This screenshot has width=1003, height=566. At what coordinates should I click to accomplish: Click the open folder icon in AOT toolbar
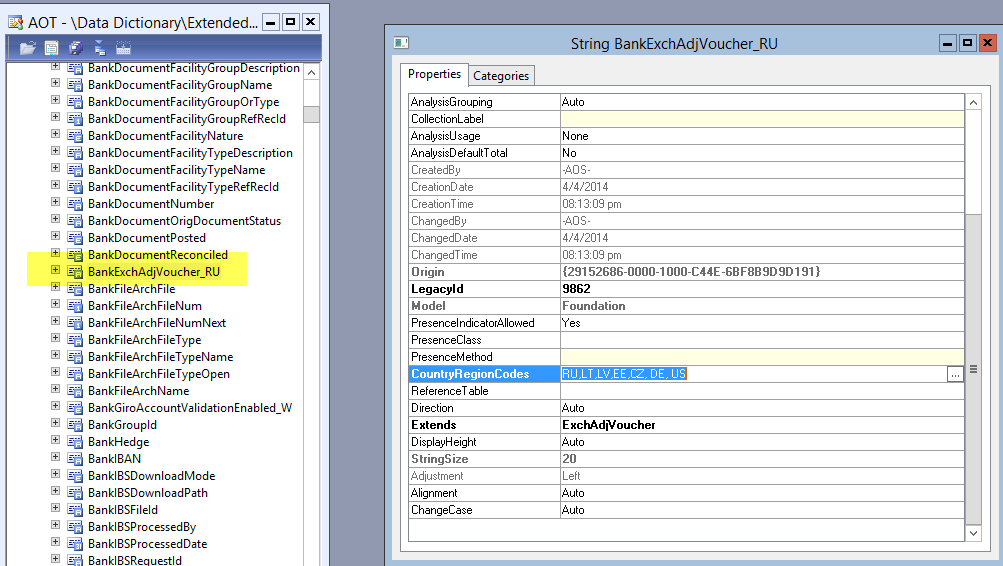[x=27, y=48]
